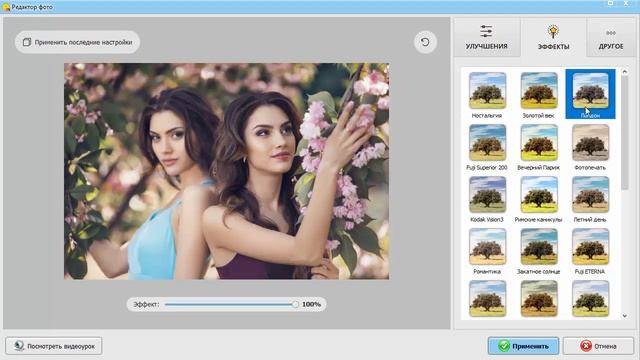Click the effects list scroll-up arrow

[624, 72]
